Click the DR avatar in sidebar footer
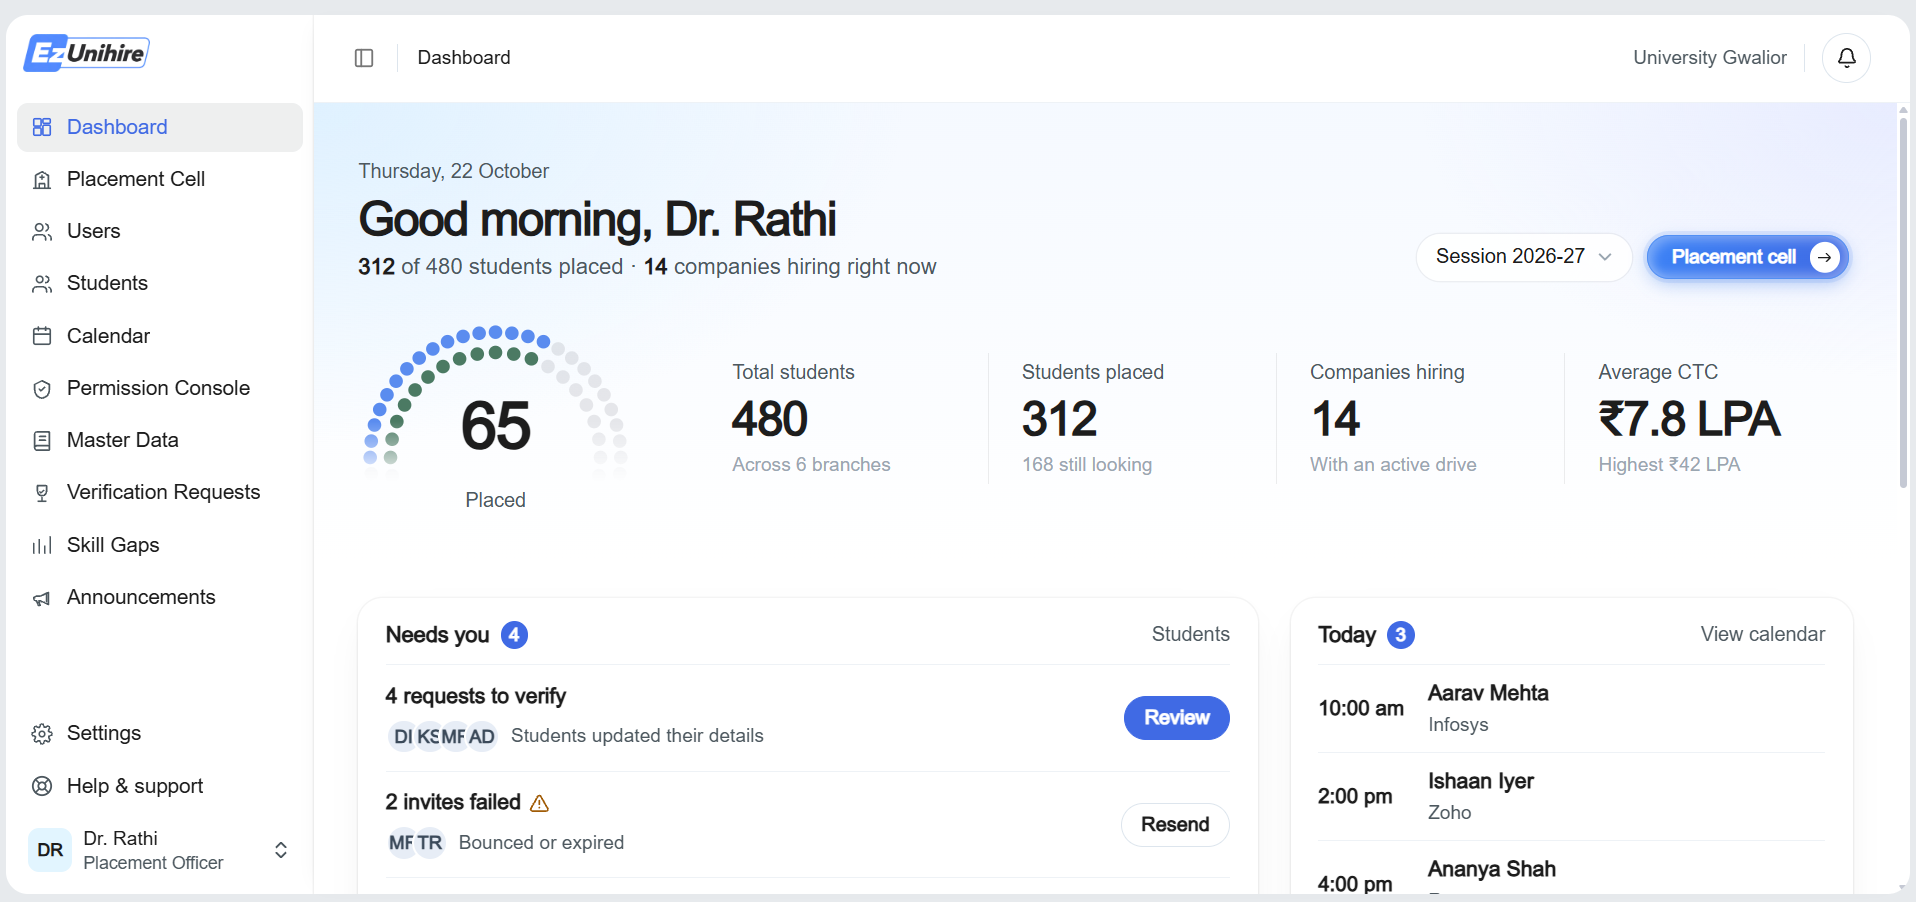This screenshot has height=902, width=1916. 50,850
